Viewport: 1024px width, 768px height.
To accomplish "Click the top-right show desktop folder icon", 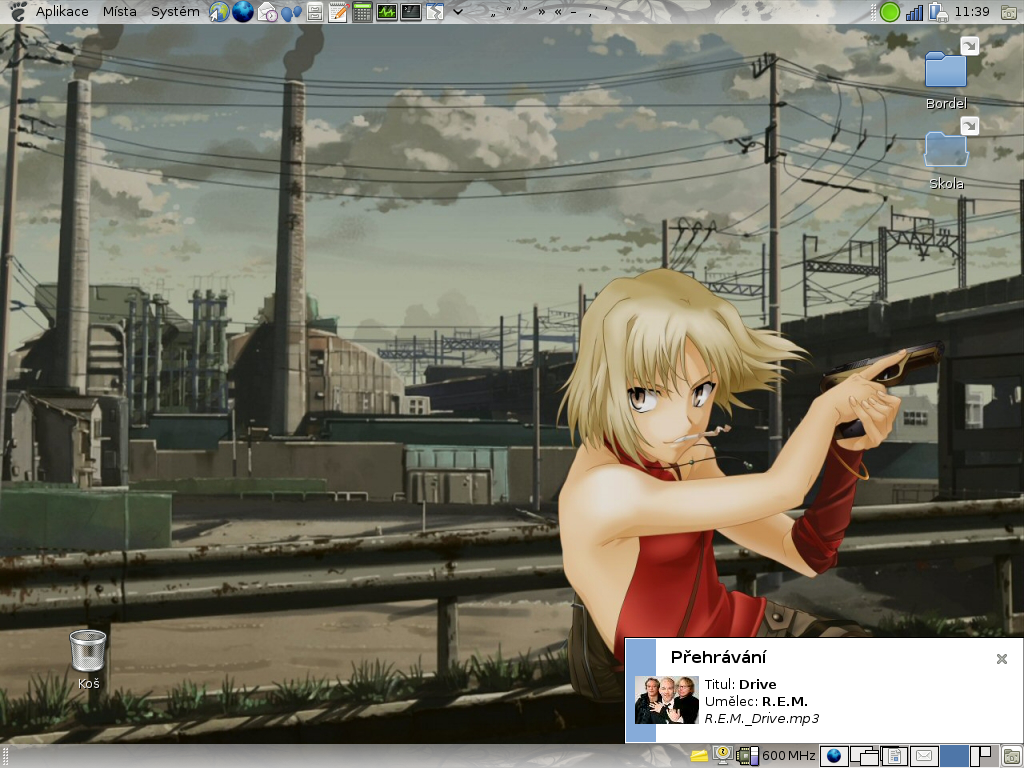I will [1010, 12].
